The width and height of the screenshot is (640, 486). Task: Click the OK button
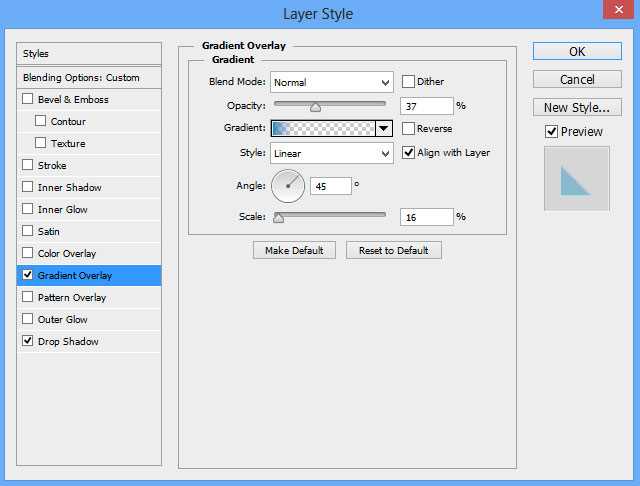(x=577, y=51)
